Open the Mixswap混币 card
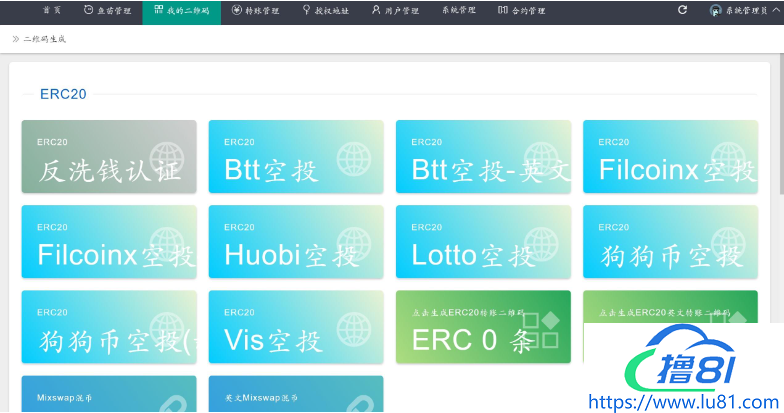The height and width of the screenshot is (413, 784). point(109,394)
